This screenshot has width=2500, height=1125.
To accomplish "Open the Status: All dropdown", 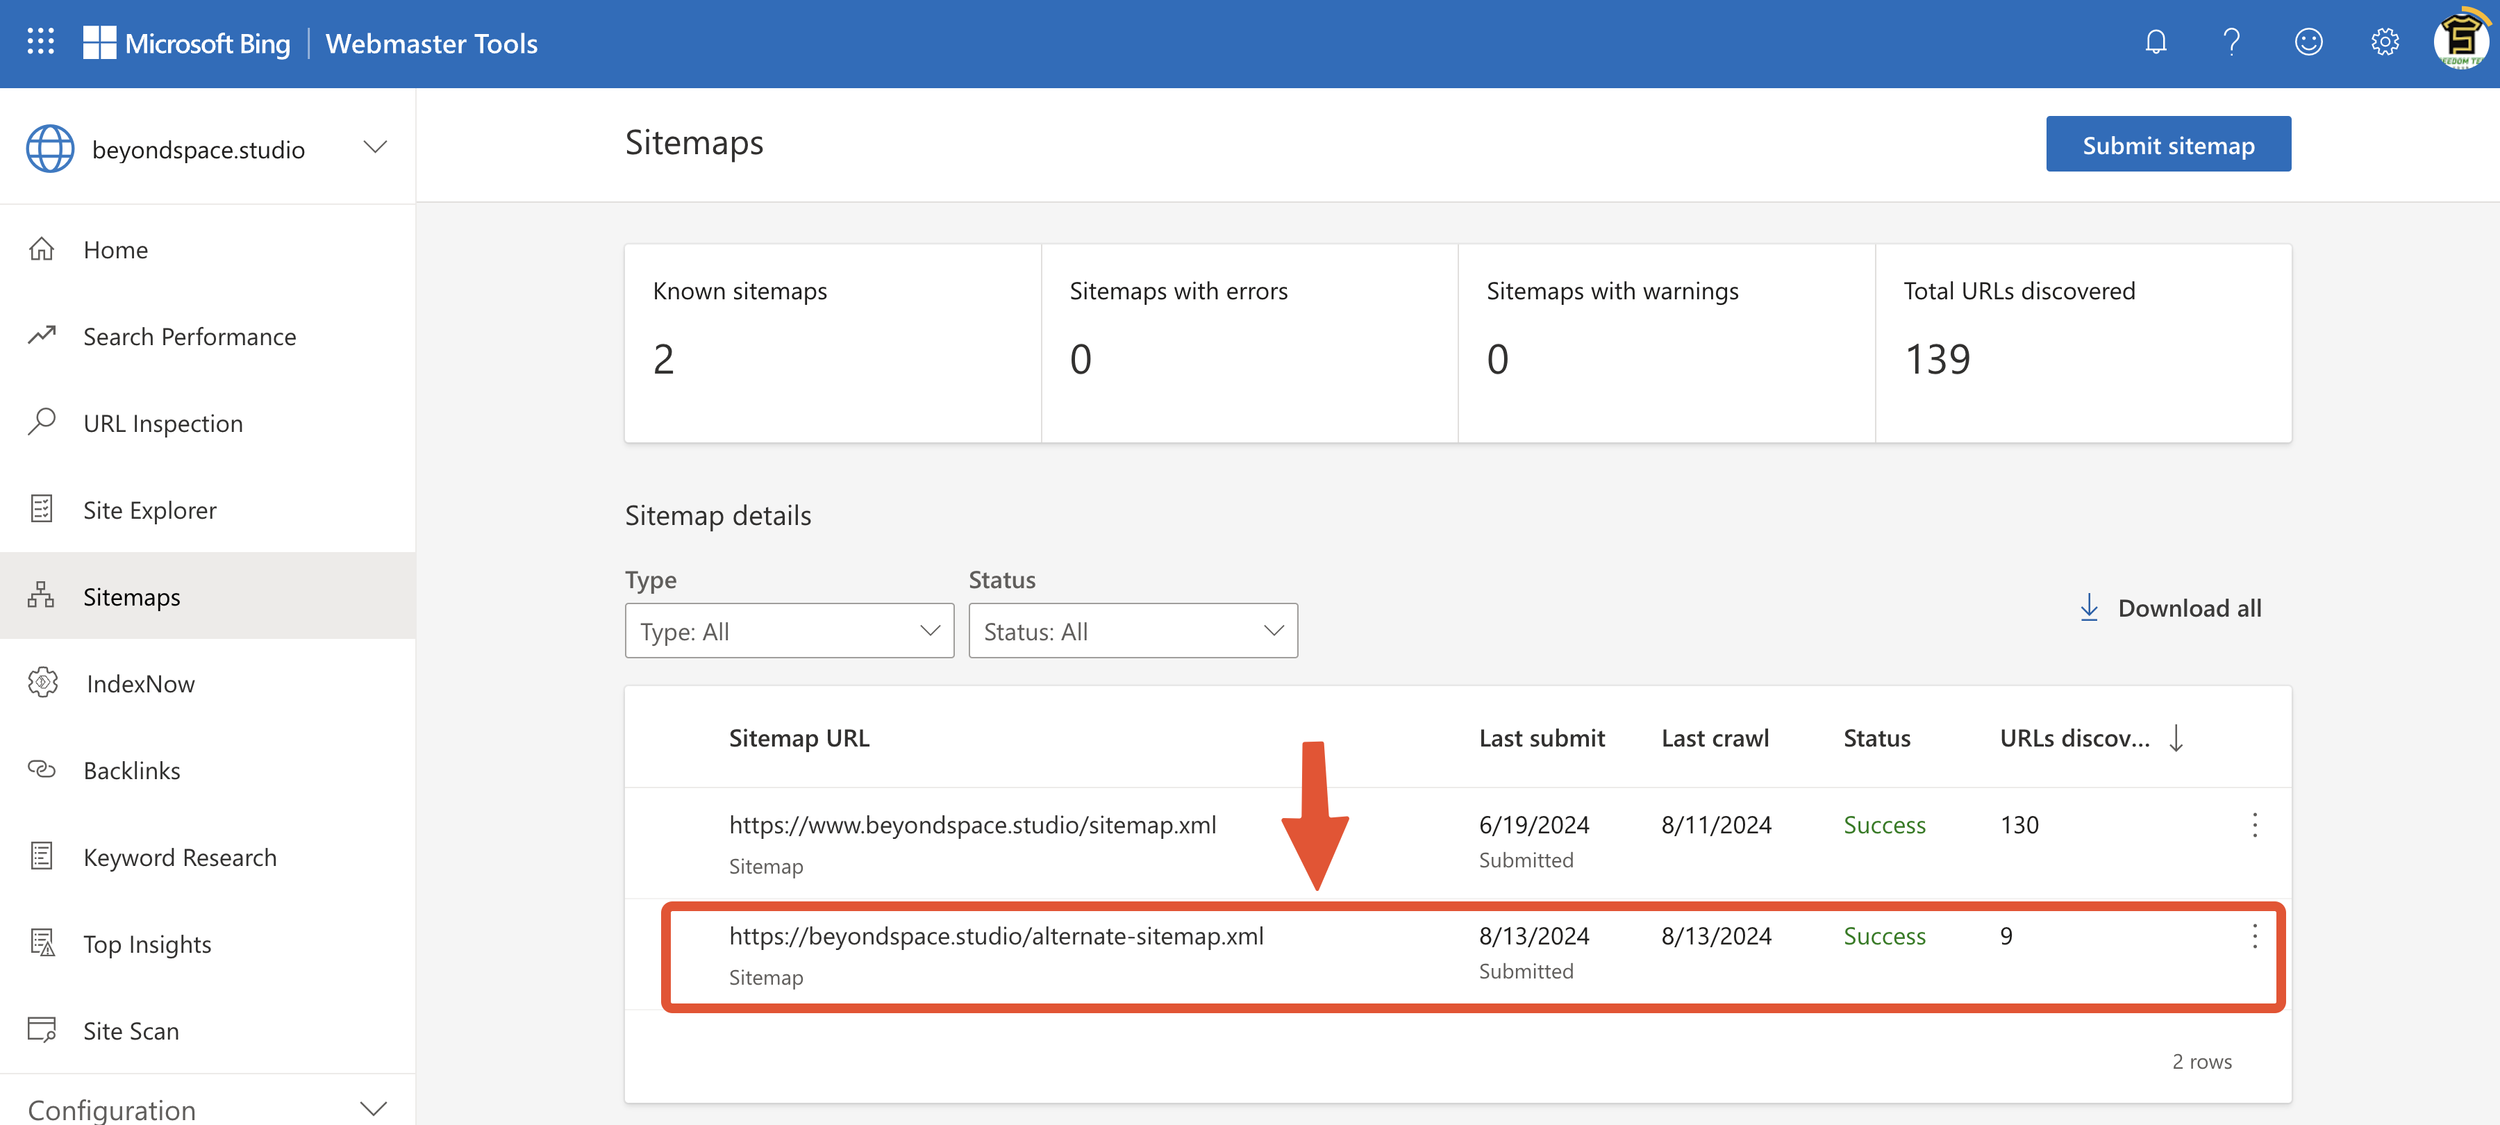I will click(x=1132, y=631).
